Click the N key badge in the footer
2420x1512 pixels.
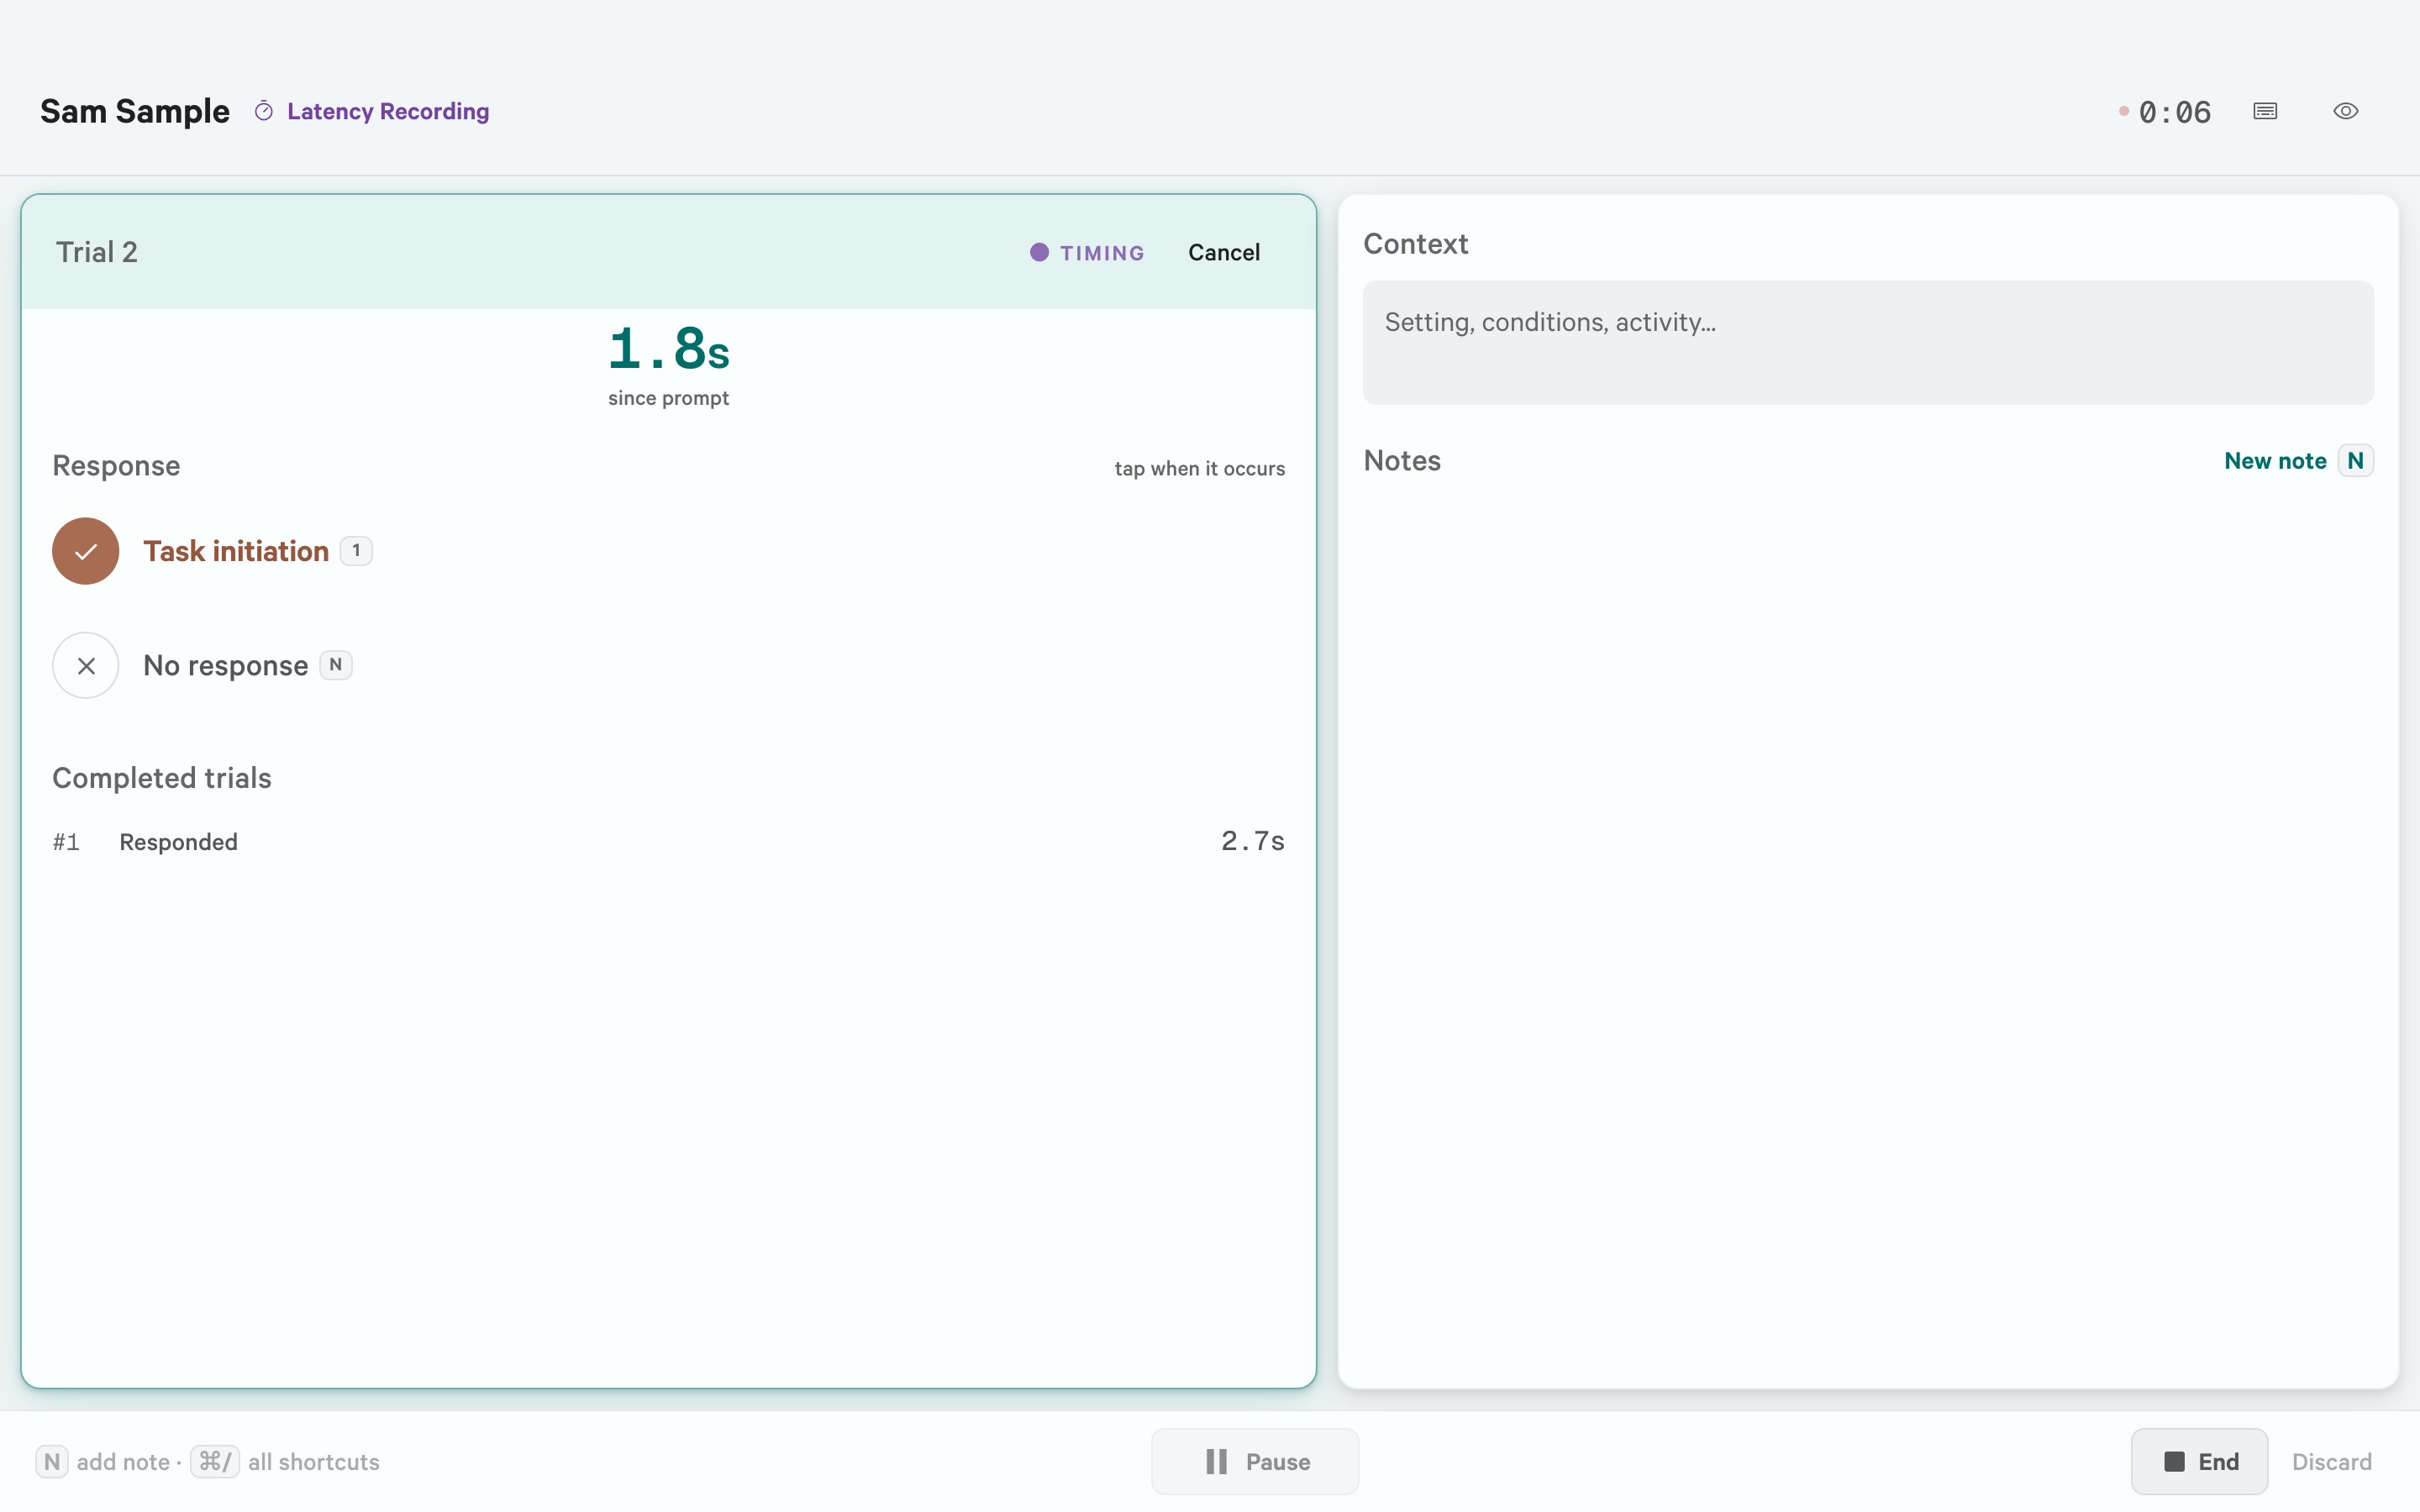point(52,1462)
